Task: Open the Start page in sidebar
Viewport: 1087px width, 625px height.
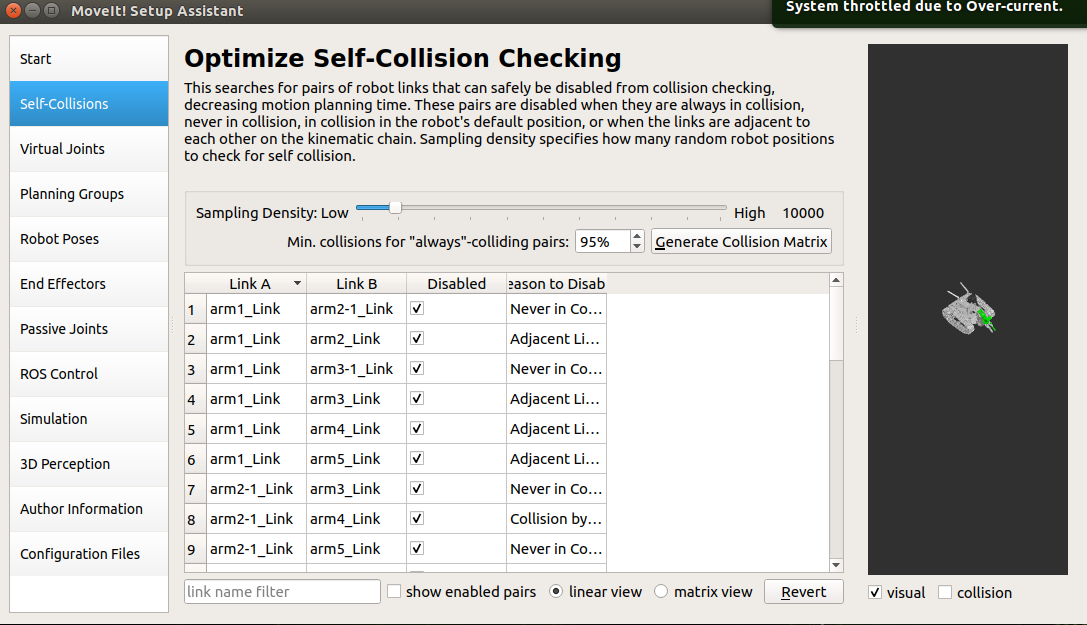Action: (89, 59)
